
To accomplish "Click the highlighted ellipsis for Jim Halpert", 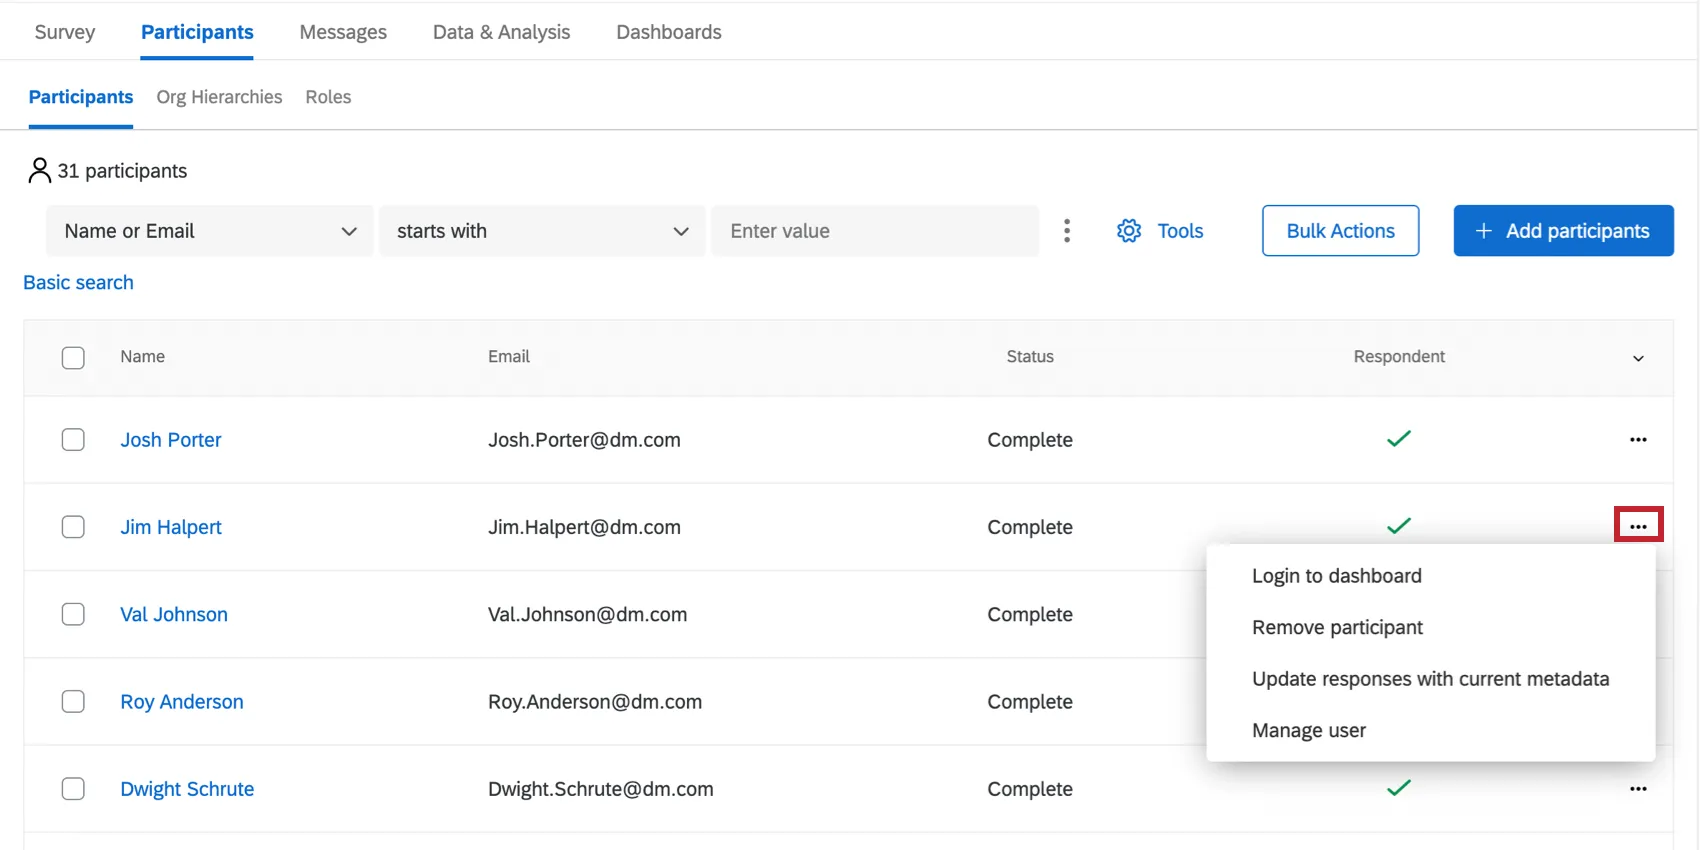I will coord(1637,526).
